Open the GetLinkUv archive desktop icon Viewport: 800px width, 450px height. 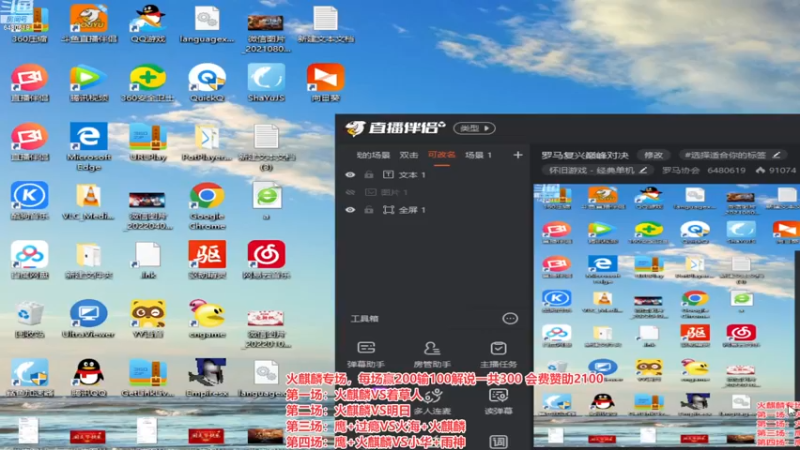148,379
